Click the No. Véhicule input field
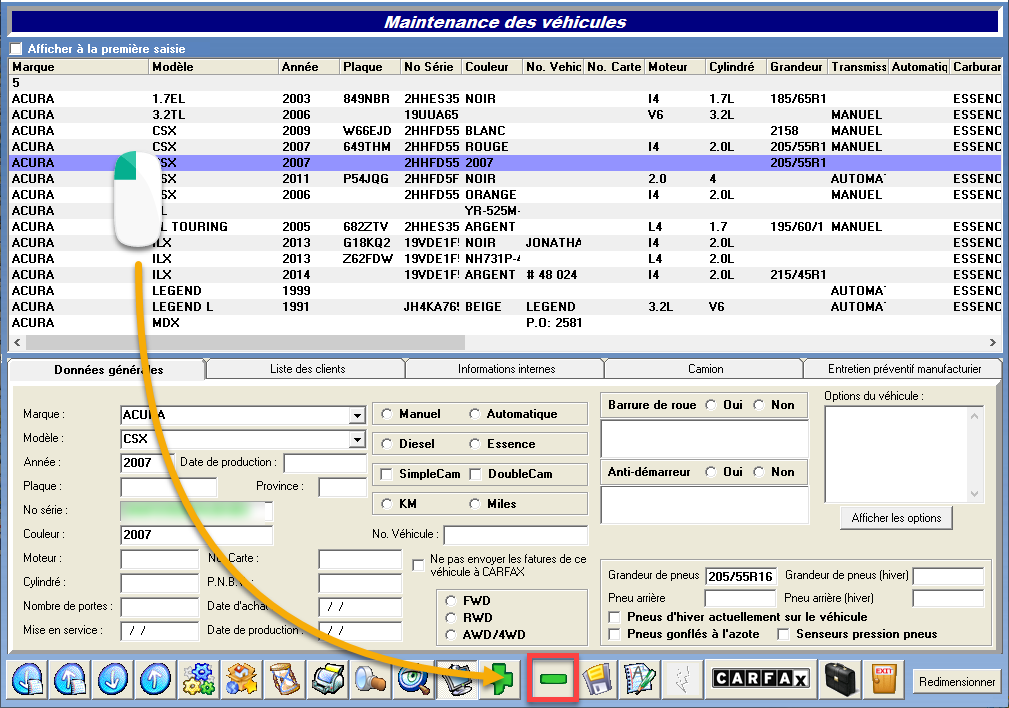1009x708 pixels. tap(515, 535)
